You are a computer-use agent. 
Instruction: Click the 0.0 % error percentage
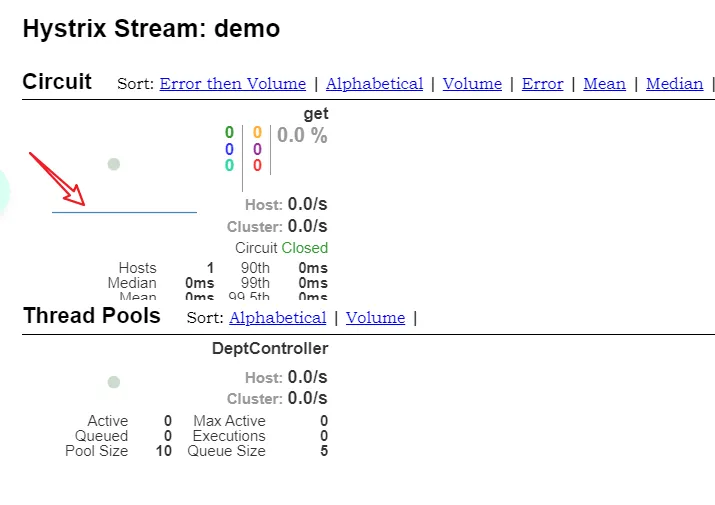(302, 136)
